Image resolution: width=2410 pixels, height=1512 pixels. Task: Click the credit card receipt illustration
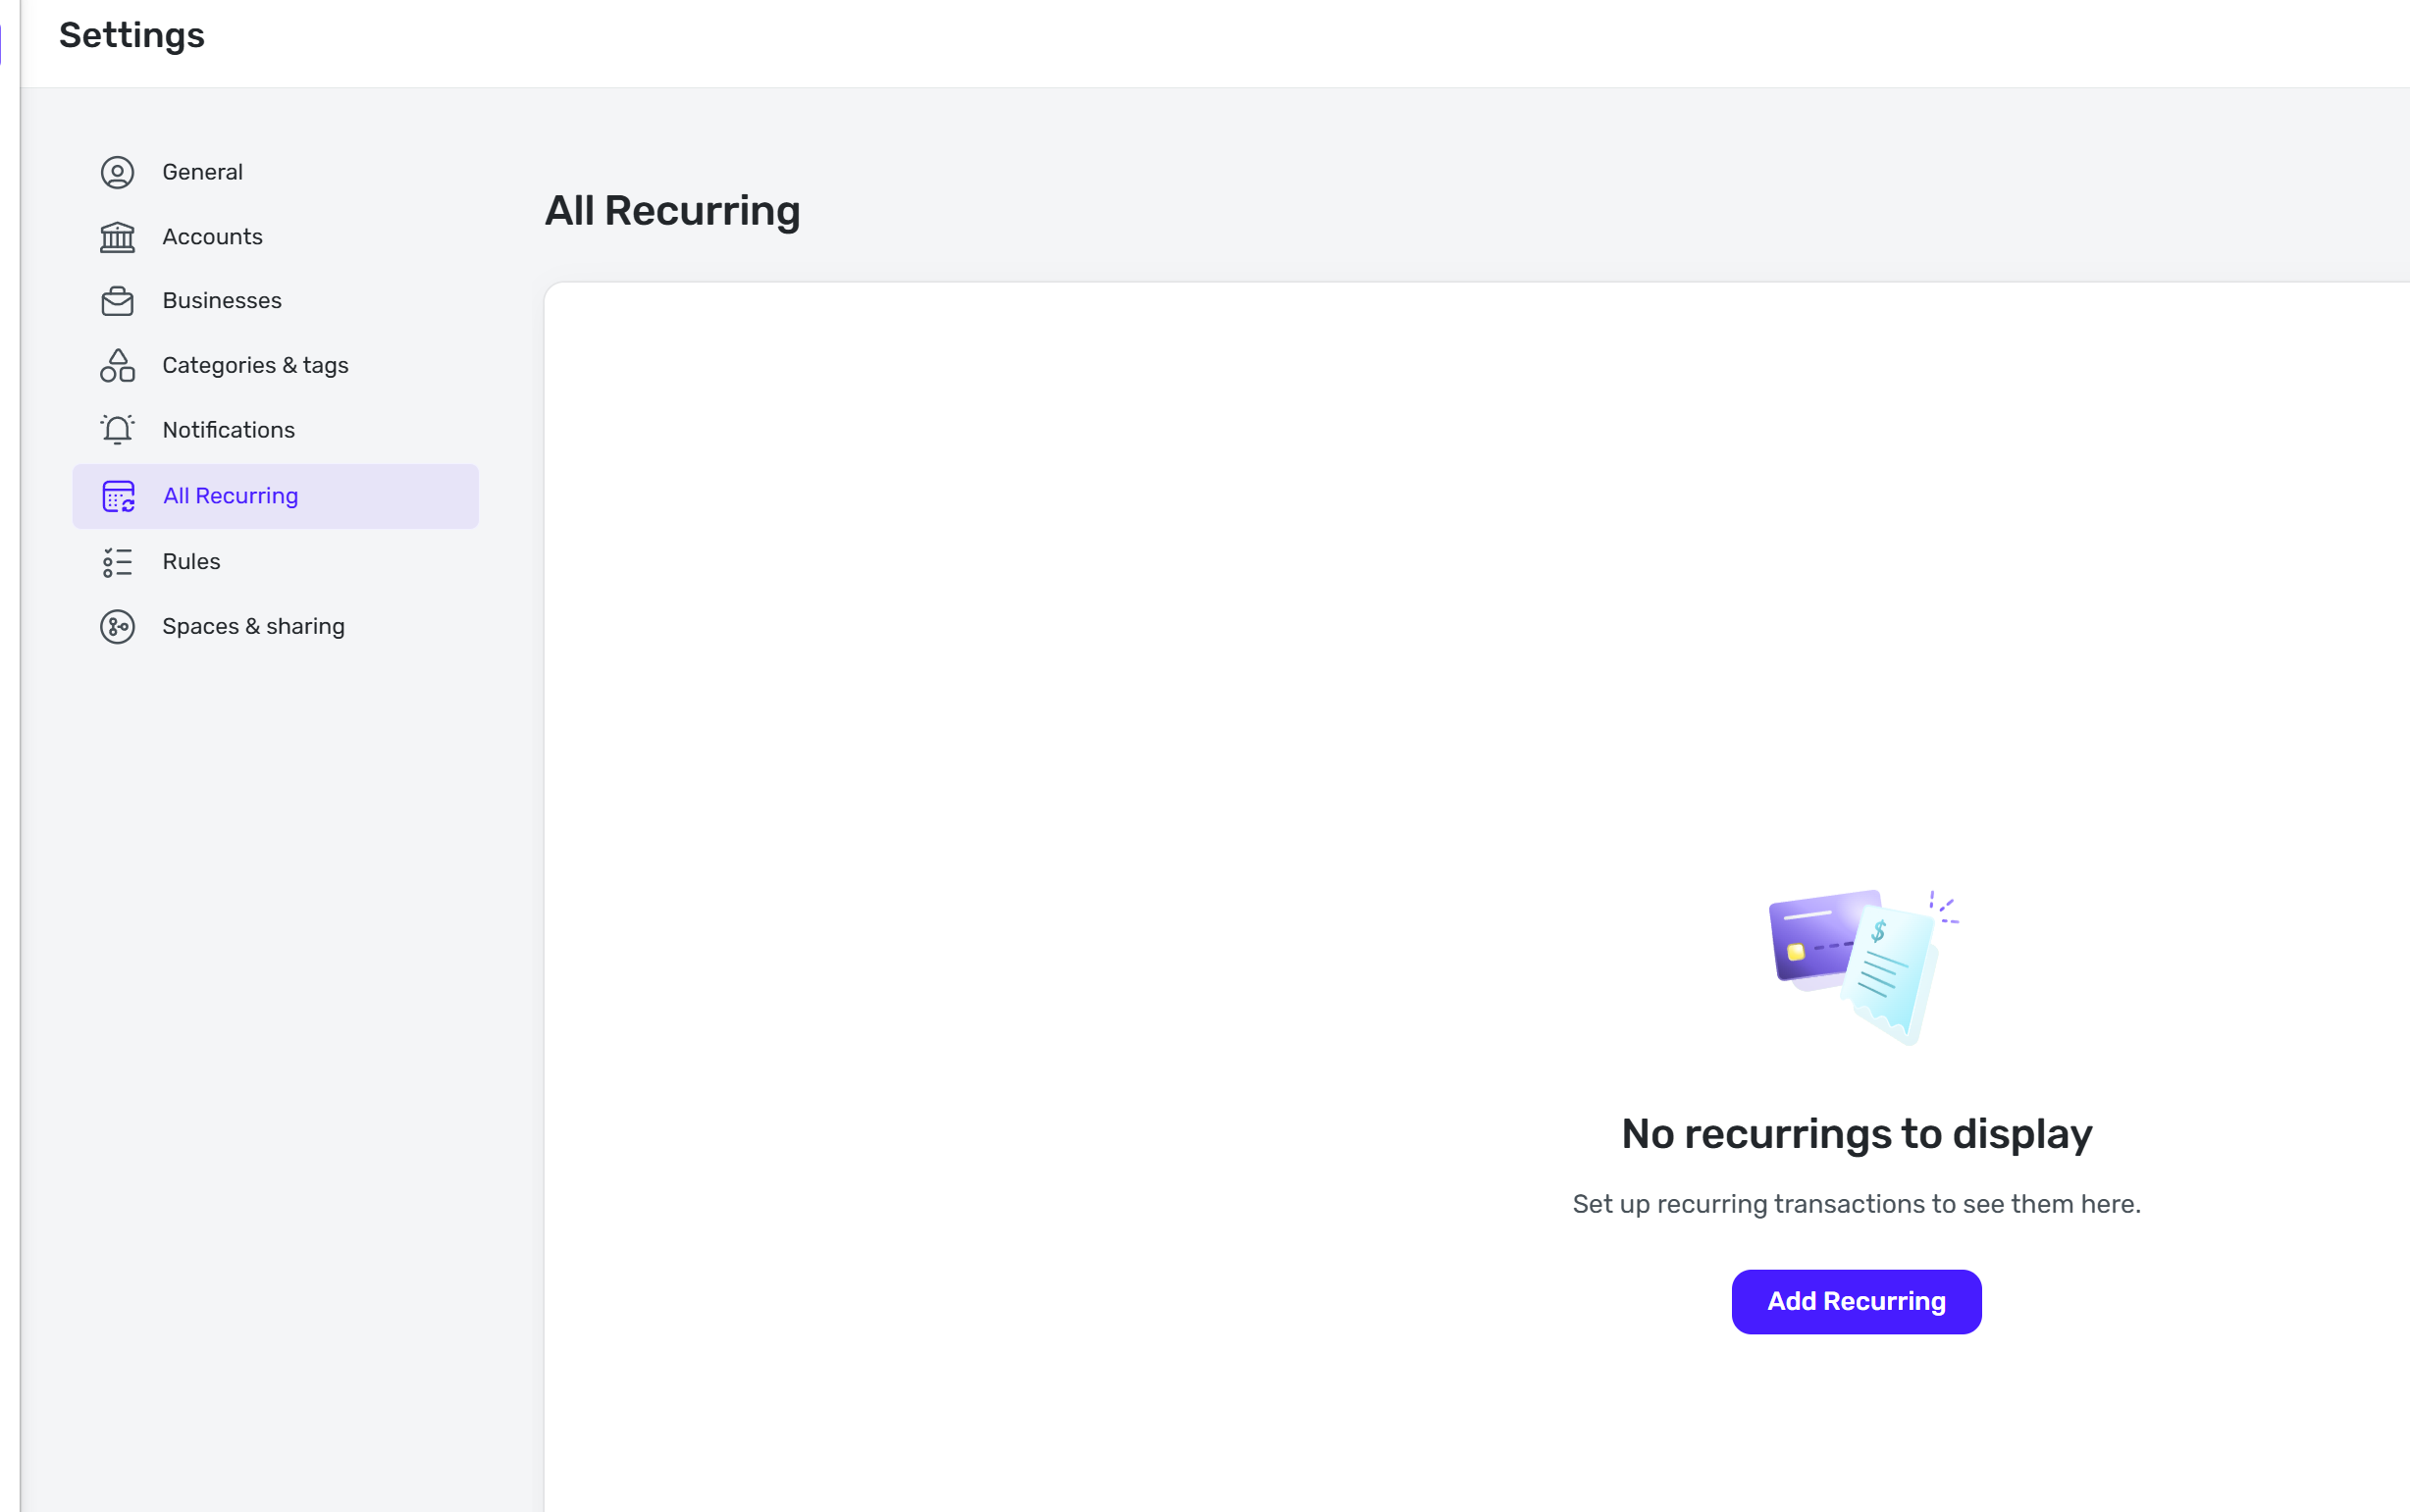pyautogui.click(x=1856, y=965)
